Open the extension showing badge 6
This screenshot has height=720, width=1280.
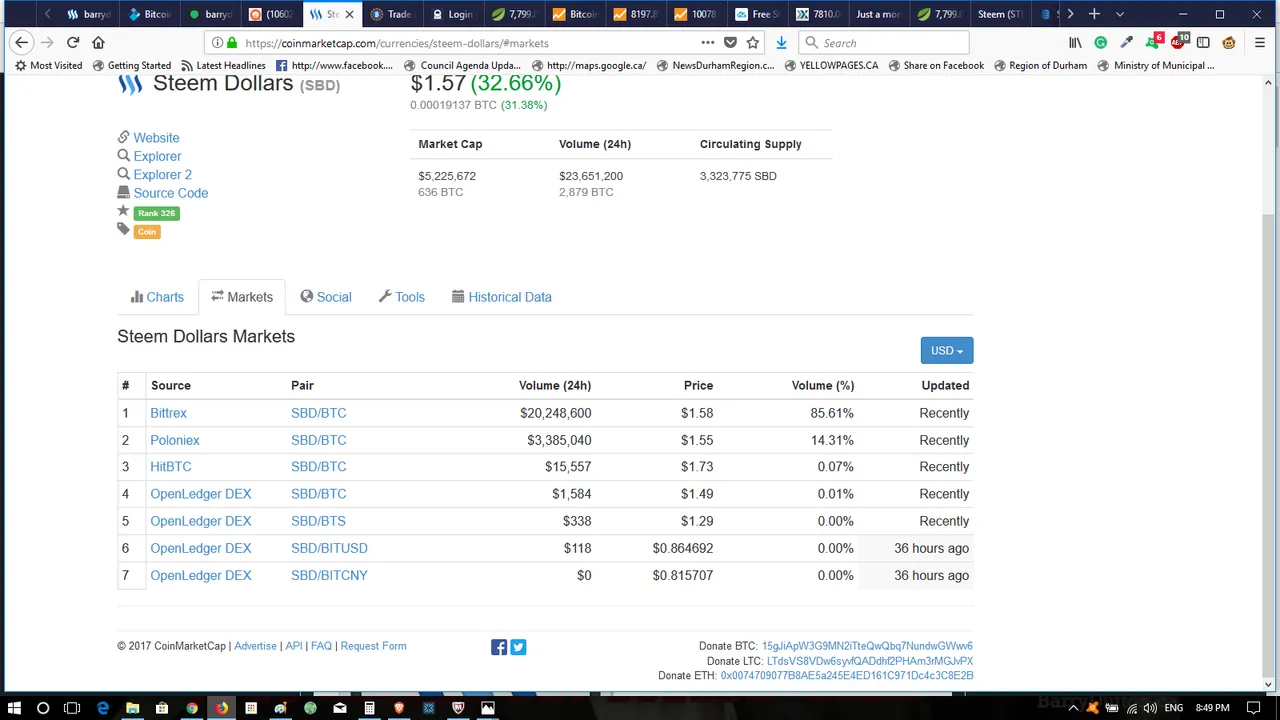[x=1154, y=42]
